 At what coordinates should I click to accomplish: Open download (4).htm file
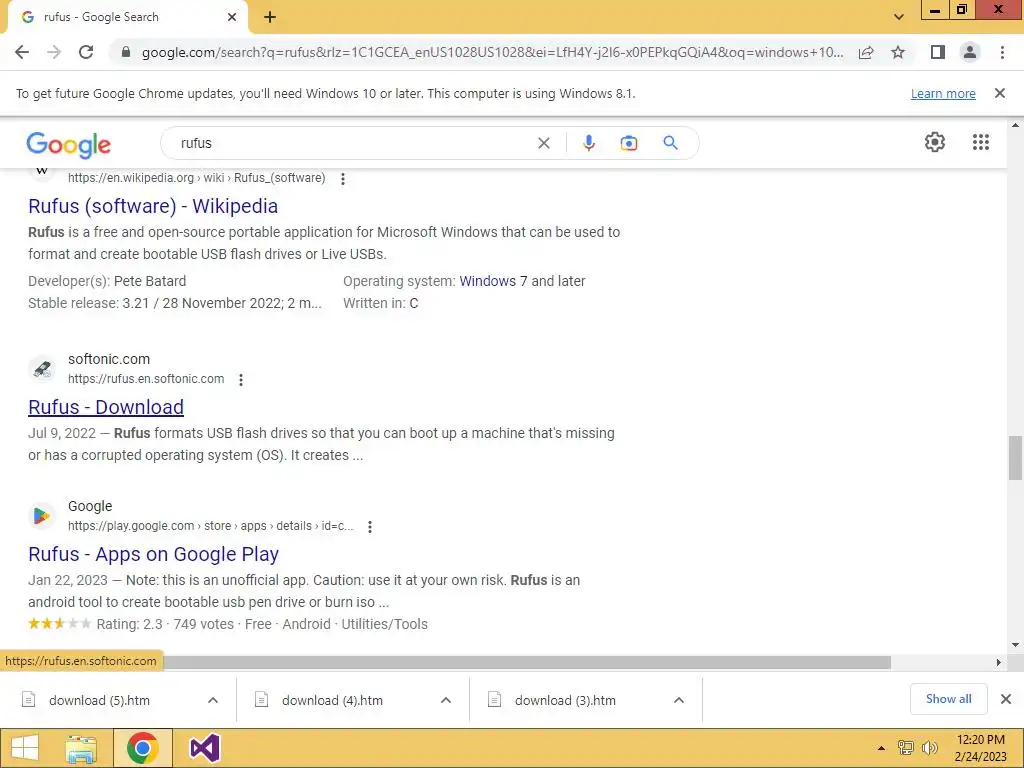(332, 700)
